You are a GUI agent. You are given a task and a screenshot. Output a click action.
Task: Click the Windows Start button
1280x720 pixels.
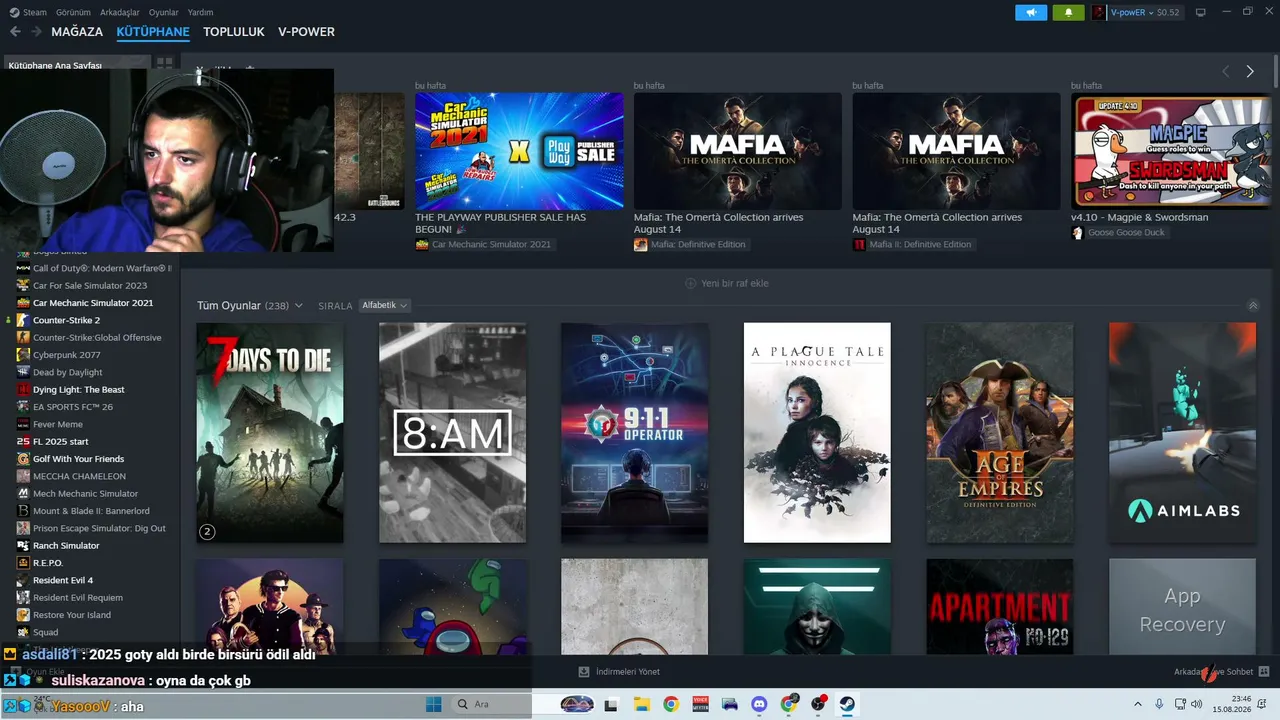pyautogui.click(x=434, y=704)
